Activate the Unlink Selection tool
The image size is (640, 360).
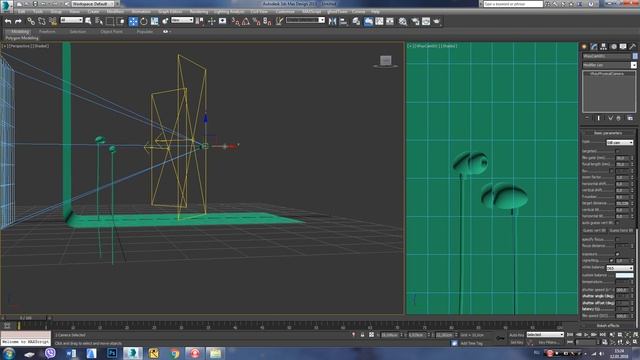coord(42,21)
